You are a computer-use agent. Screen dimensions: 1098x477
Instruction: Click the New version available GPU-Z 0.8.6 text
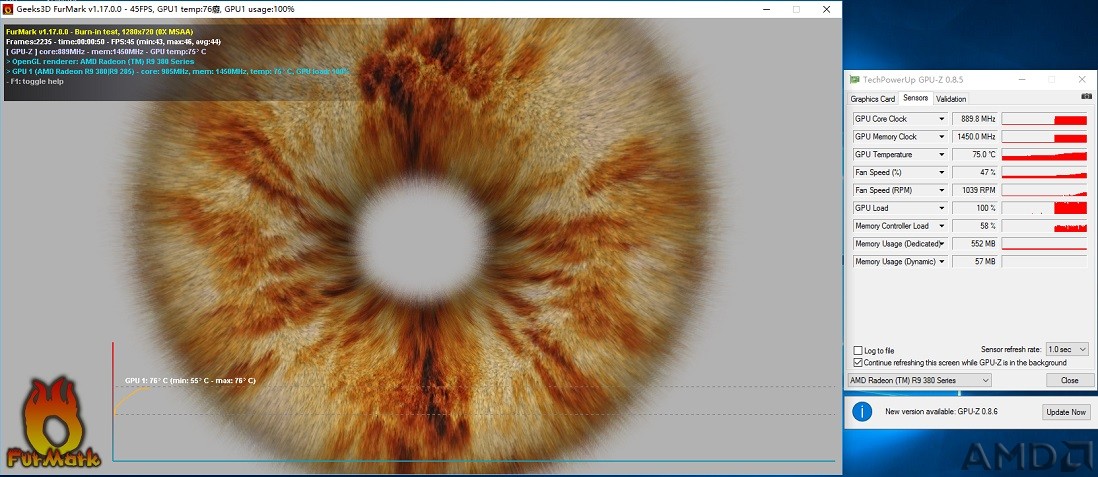point(941,412)
